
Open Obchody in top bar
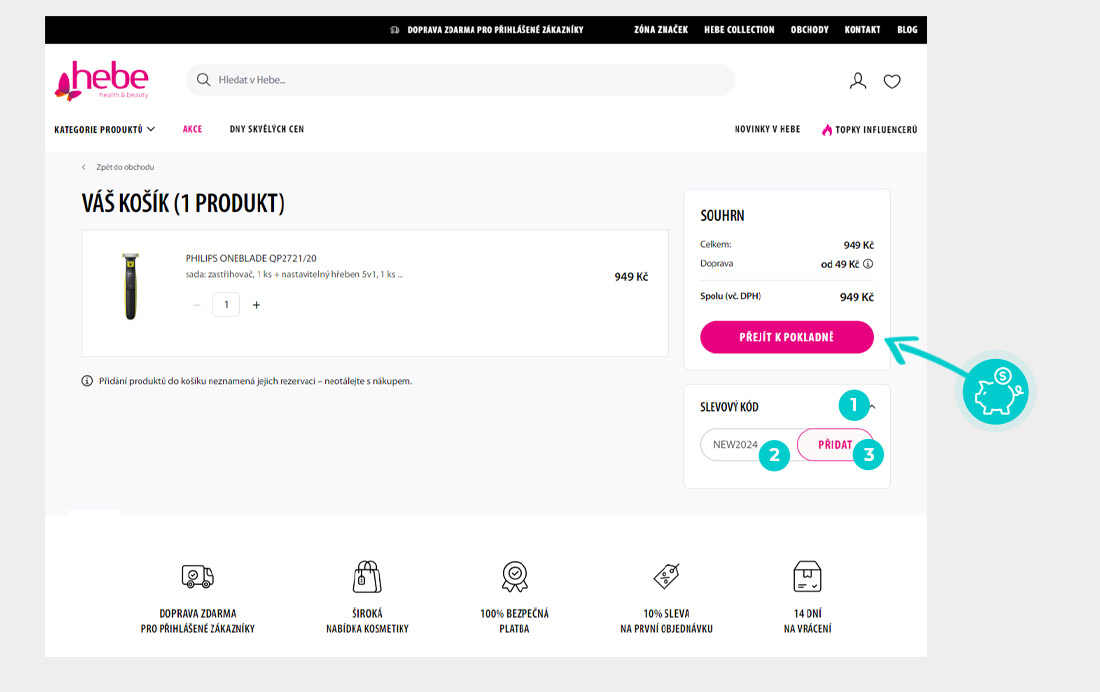(x=810, y=30)
